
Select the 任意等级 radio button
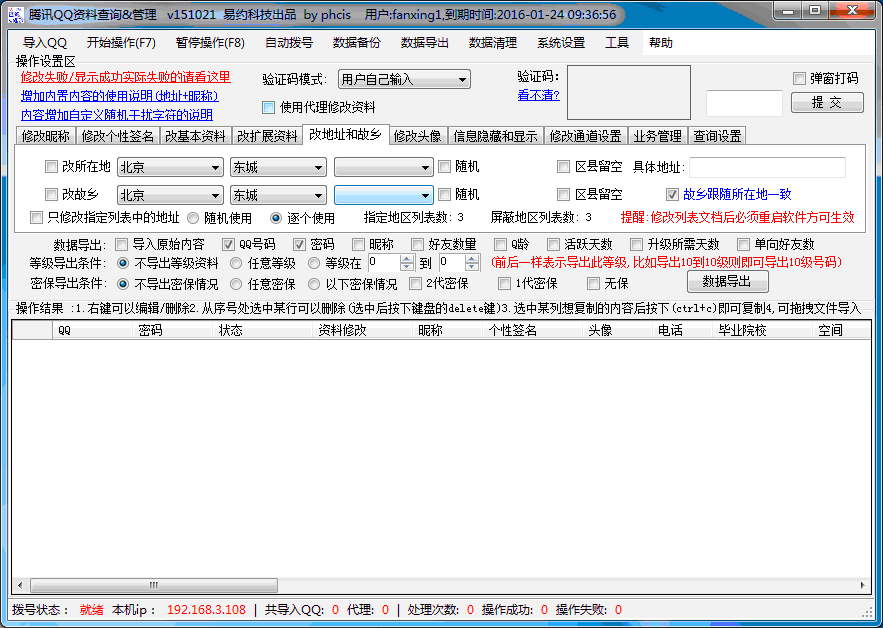point(236,263)
